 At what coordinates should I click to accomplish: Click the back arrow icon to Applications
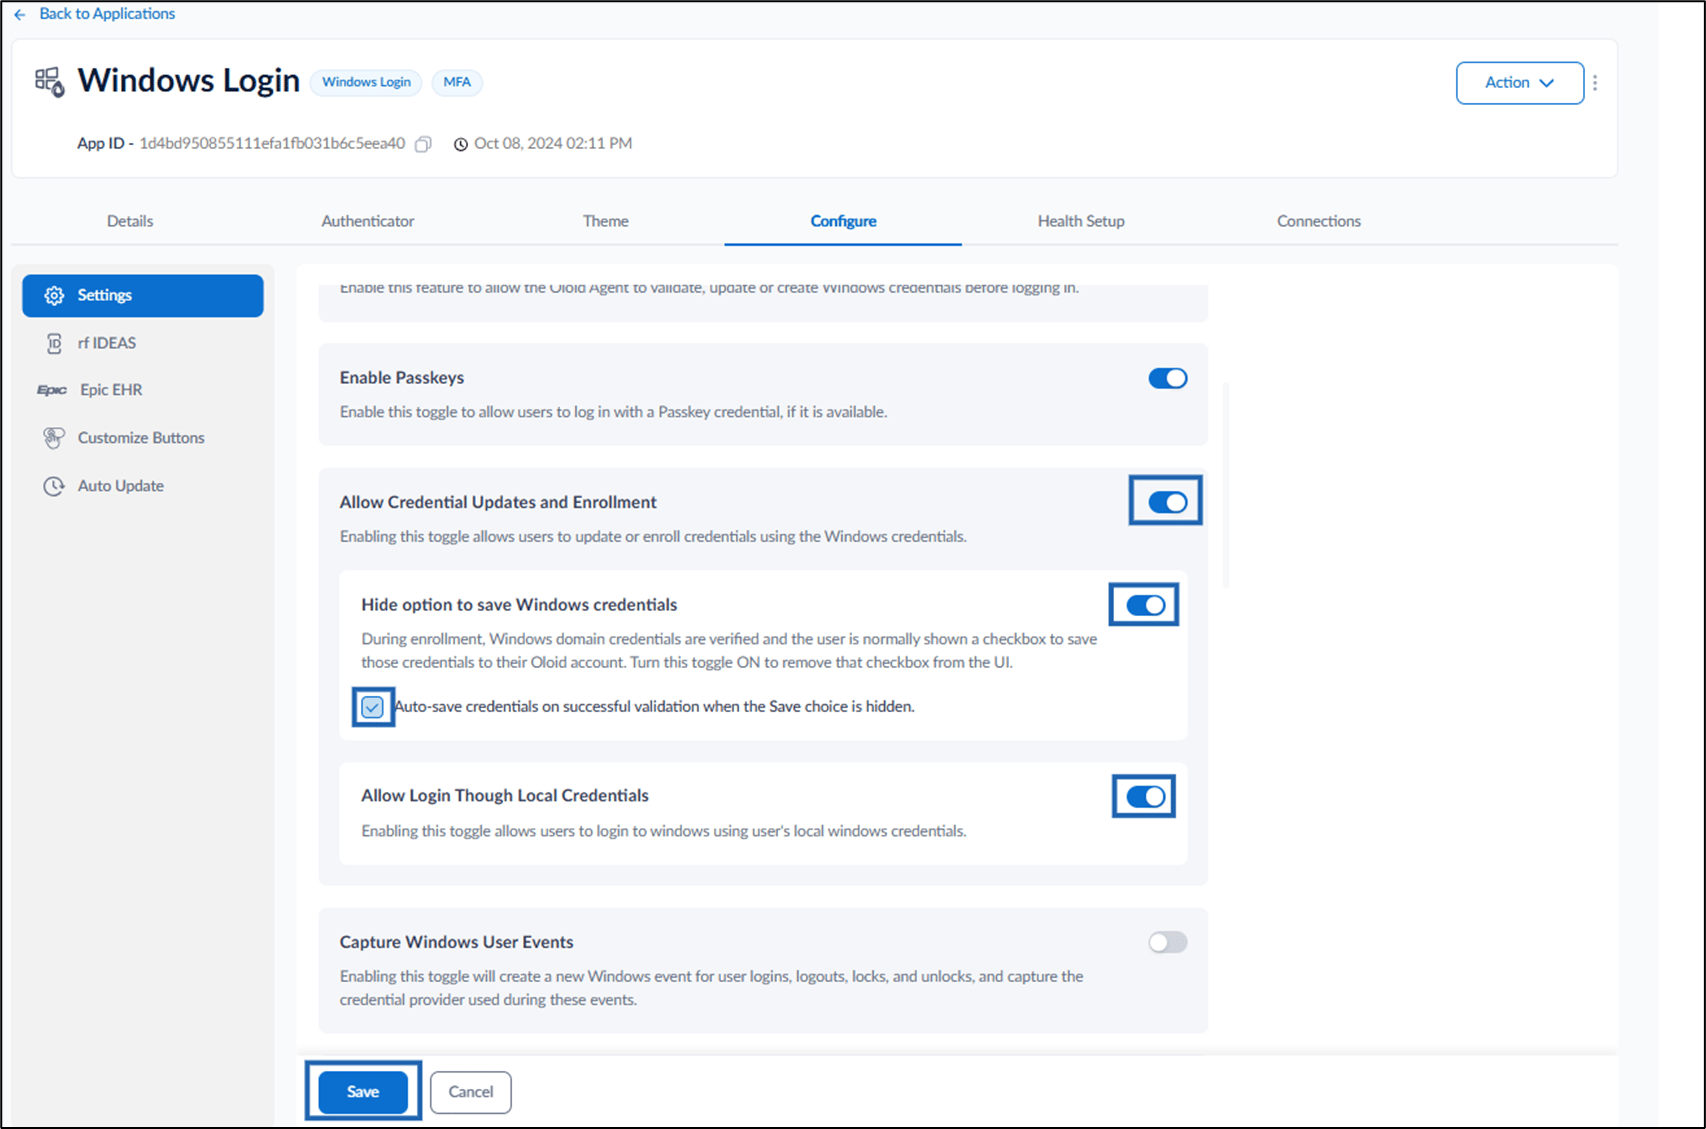[x=20, y=14]
